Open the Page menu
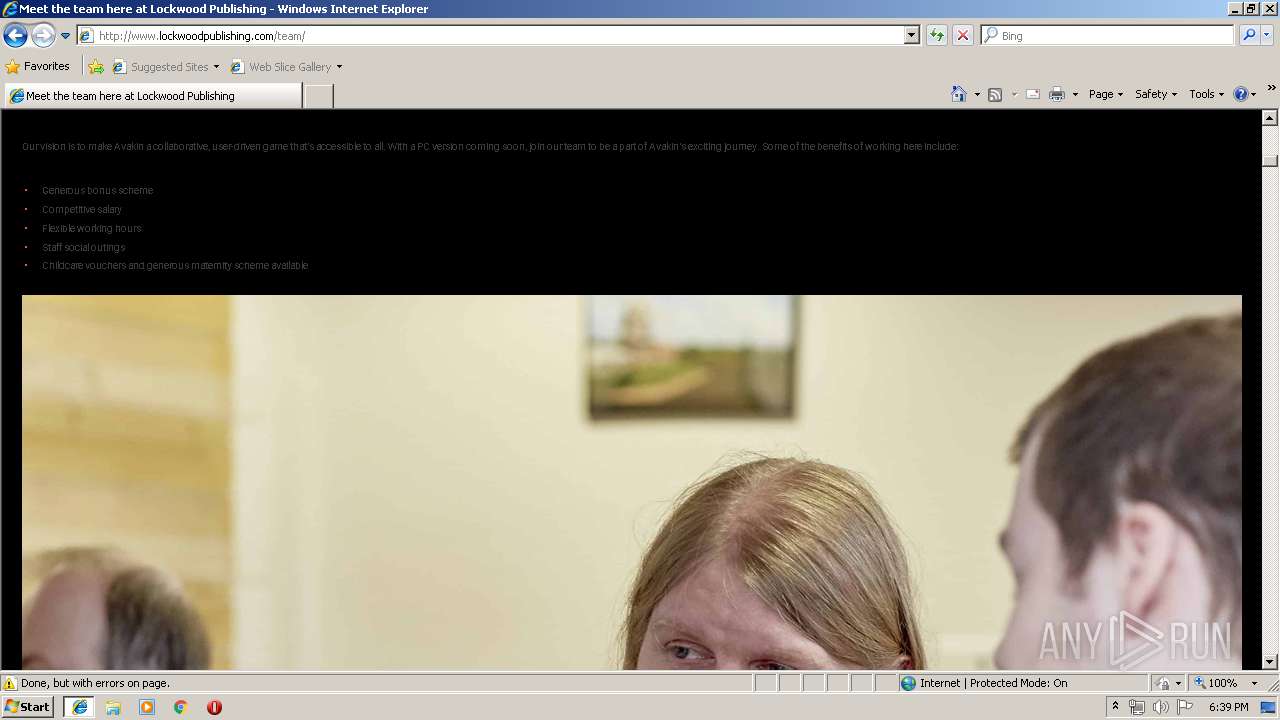 [1105, 94]
